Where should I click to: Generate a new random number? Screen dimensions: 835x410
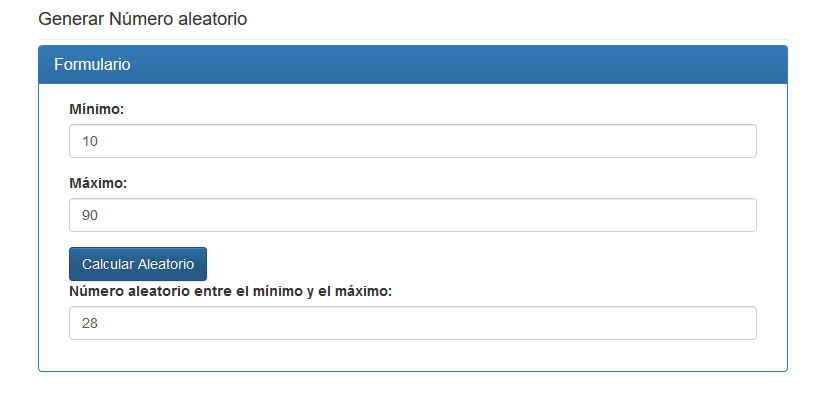[138, 264]
